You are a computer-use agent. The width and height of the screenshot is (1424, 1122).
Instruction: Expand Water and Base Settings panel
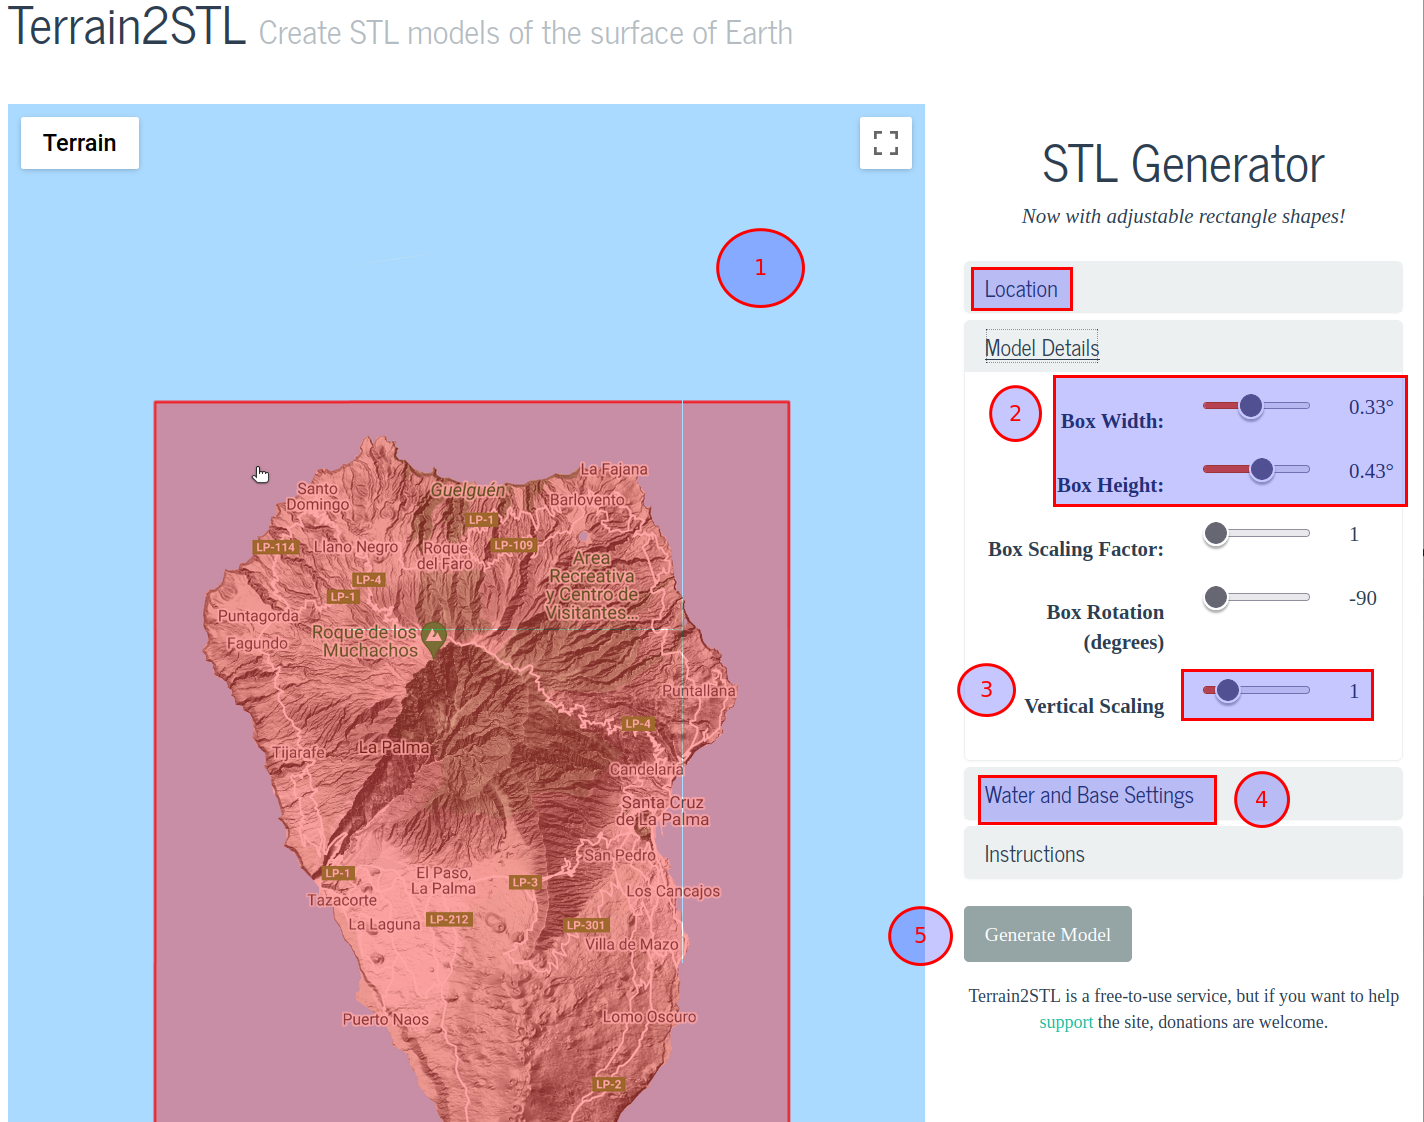click(x=1088, y=796)
